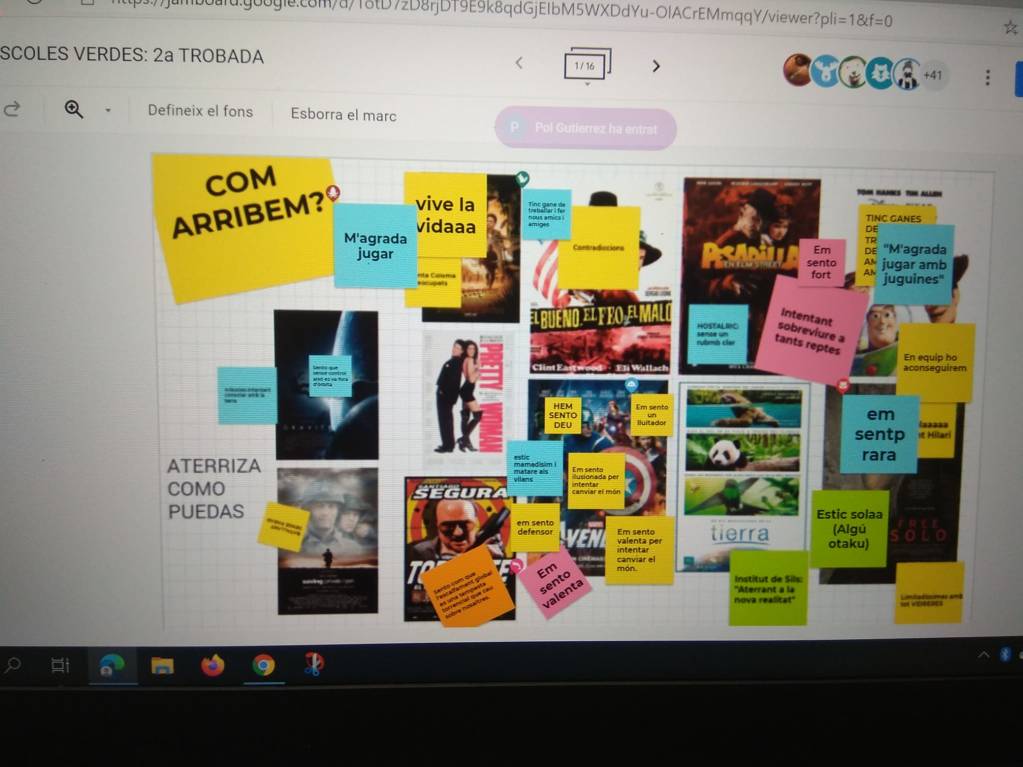Click the third green collaborator avatar
Image resolution: width=1023 pixels, height=767 pixels.
coord(852,72)
